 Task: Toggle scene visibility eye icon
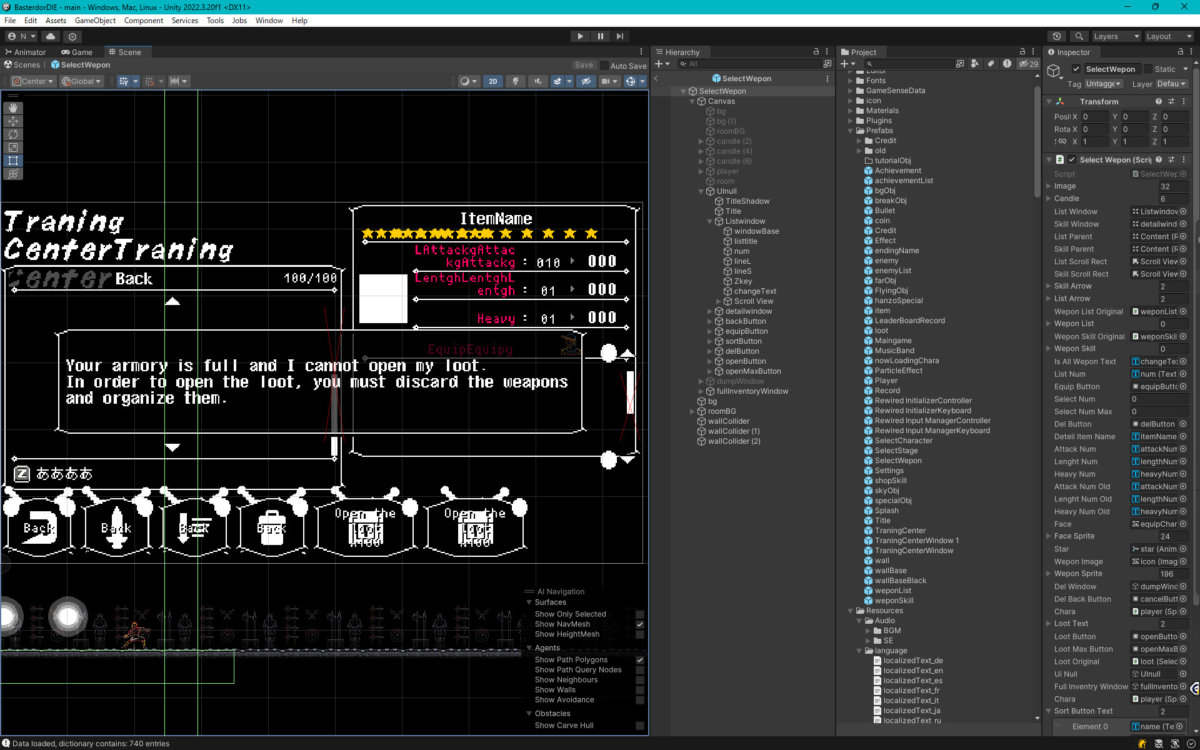pyautogui.click(x=586, y=81)
